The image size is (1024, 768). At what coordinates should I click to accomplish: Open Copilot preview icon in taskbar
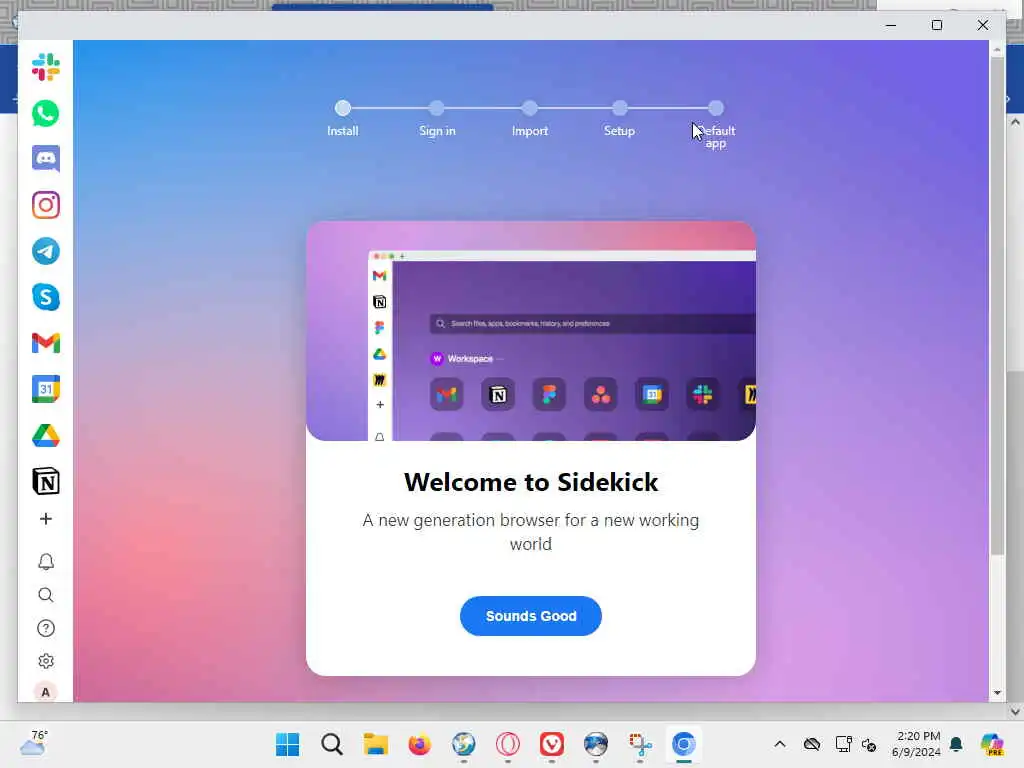click(992, 744)
